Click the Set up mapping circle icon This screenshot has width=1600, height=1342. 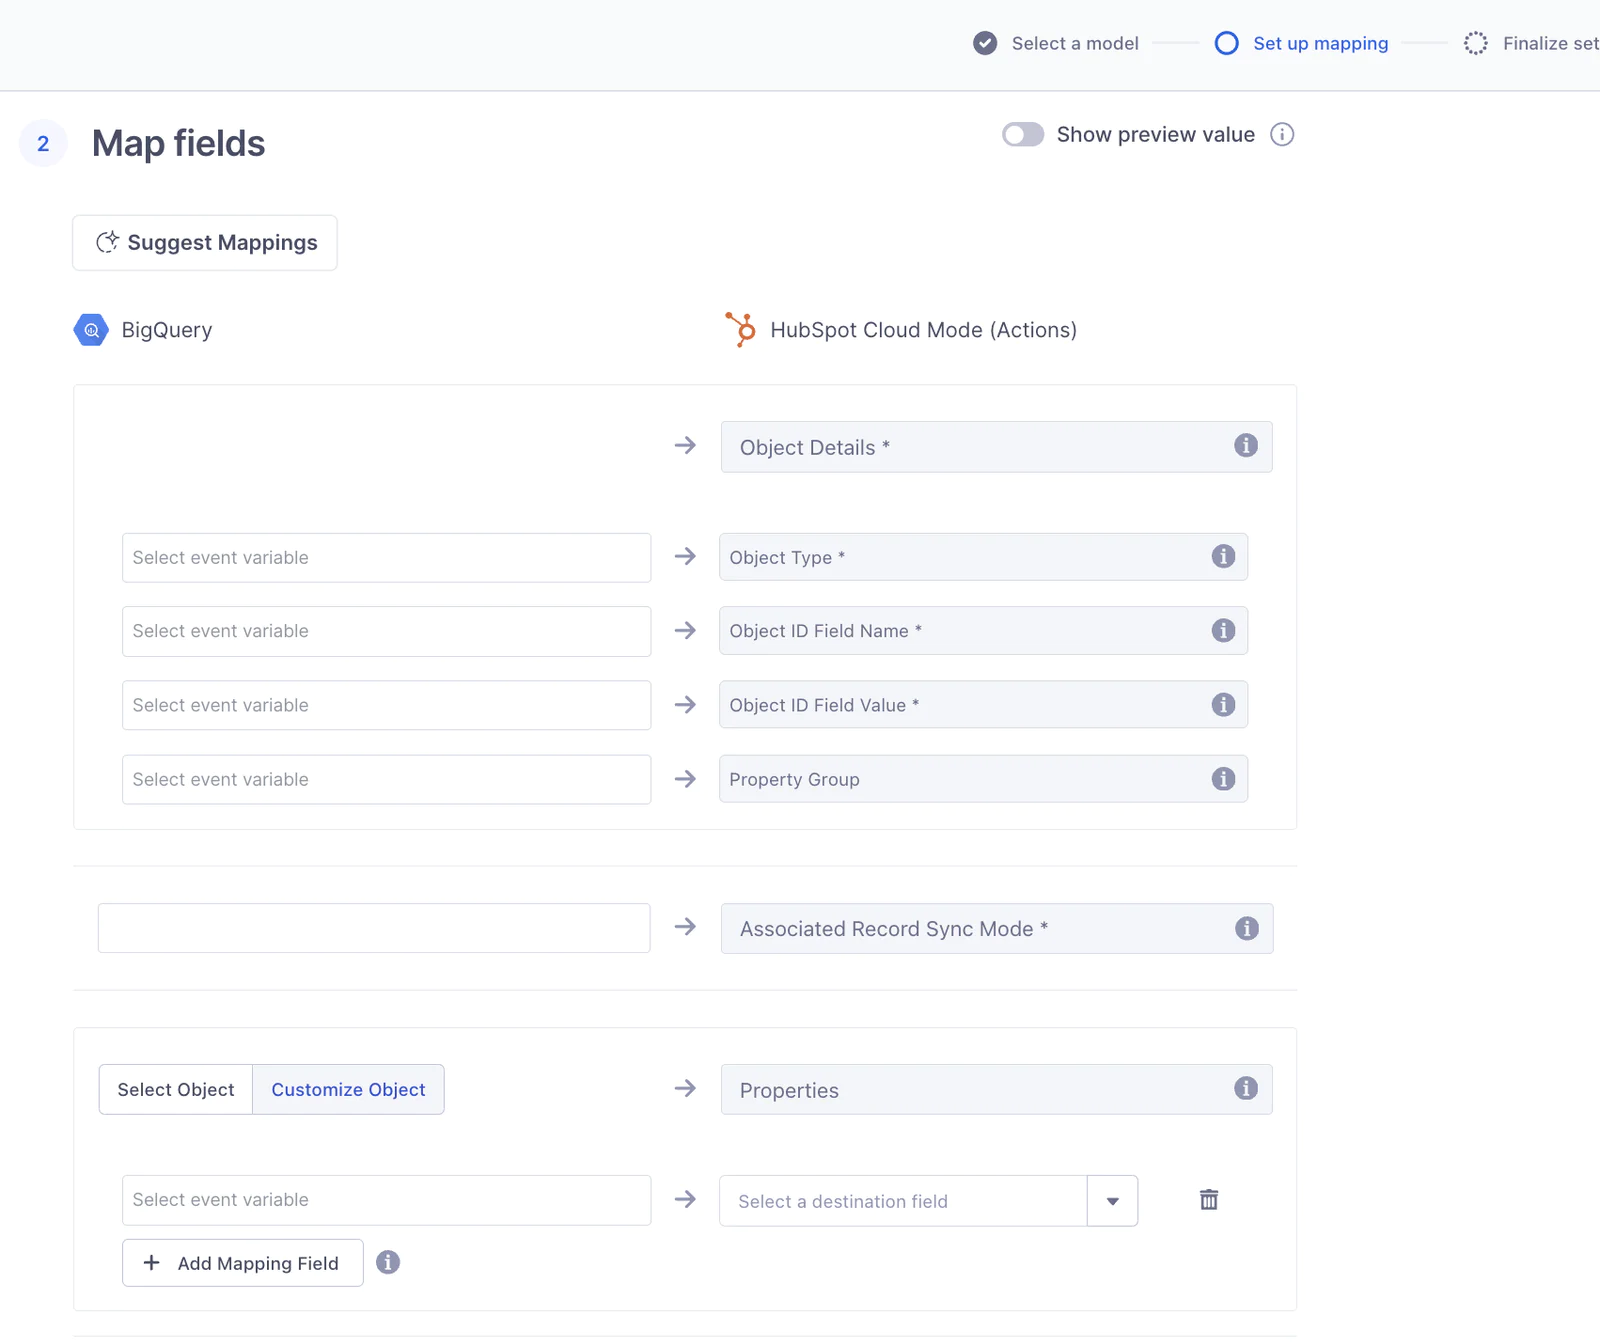pos(1226,43)
